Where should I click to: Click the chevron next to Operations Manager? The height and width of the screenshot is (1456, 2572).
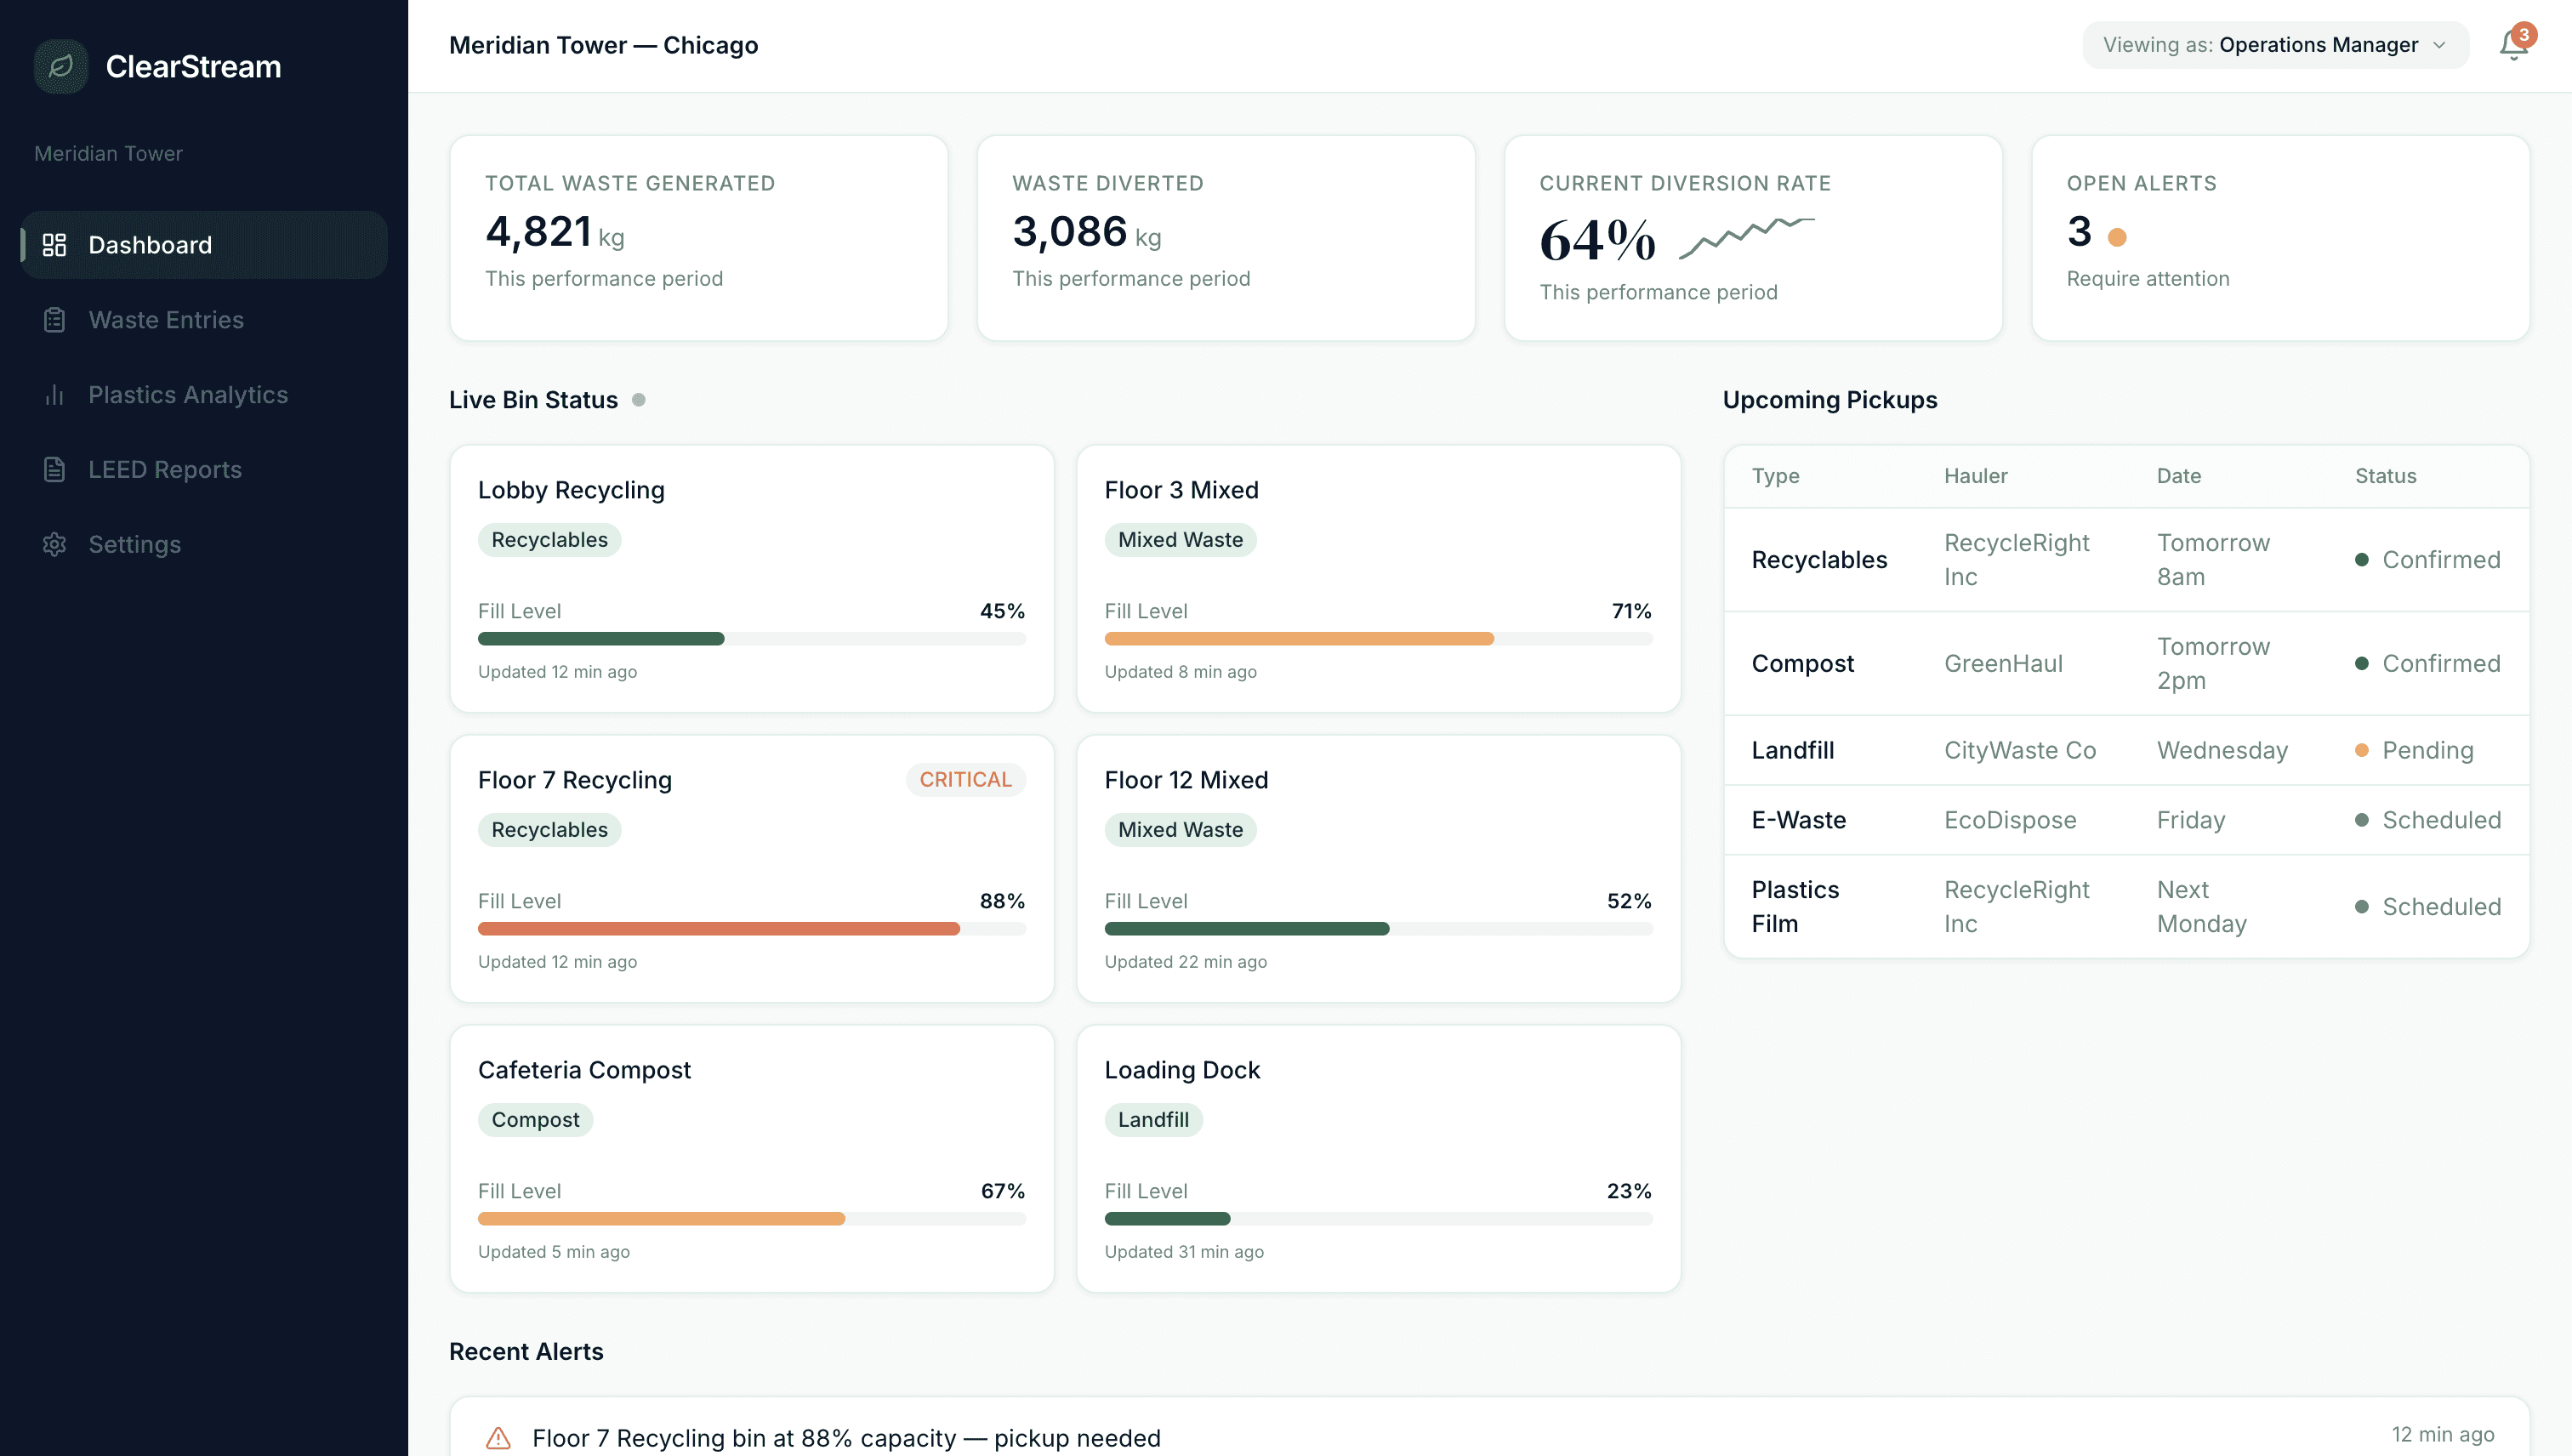[2440, 45]
